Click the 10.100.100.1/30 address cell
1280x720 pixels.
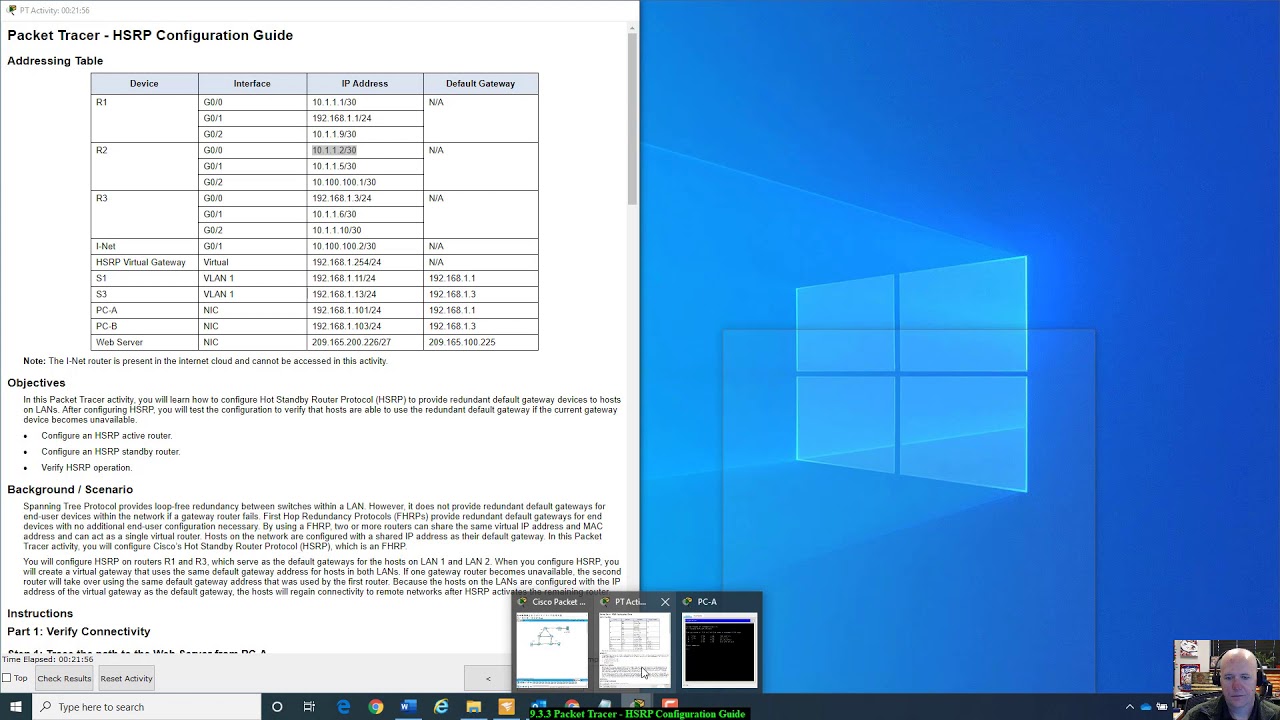coord(364,182)
